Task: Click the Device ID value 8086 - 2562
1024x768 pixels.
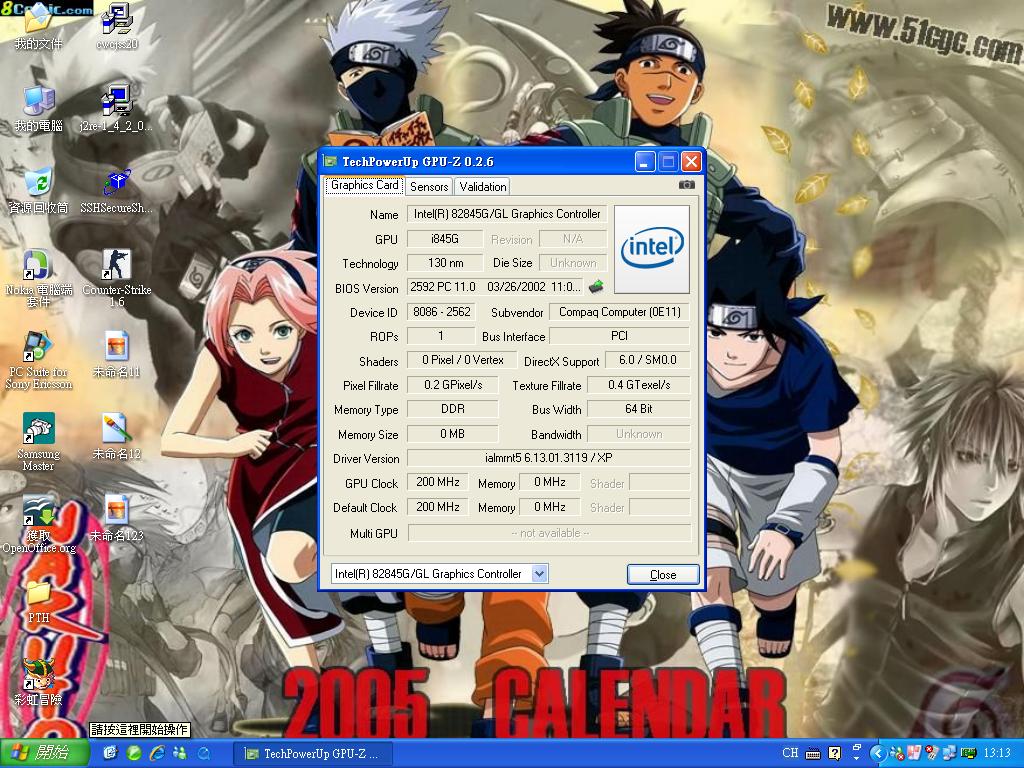Action: pyautogui.click(x=441, y=312)
